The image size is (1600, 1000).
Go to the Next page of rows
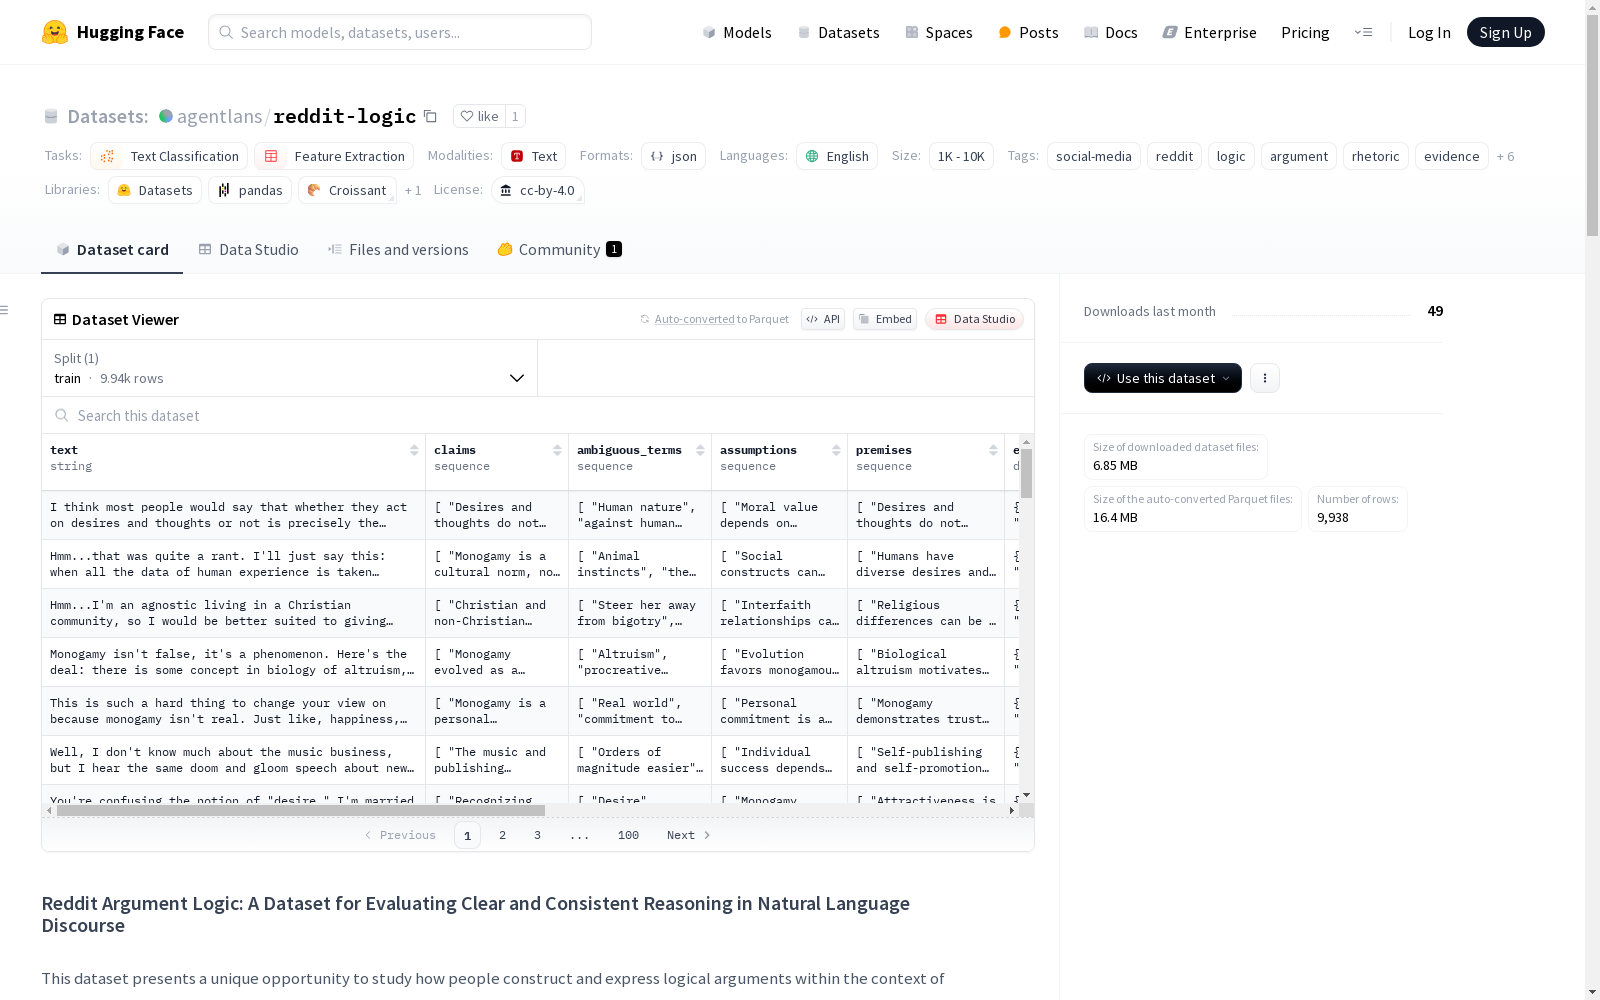pyautogui.click(x=689, y=835)
